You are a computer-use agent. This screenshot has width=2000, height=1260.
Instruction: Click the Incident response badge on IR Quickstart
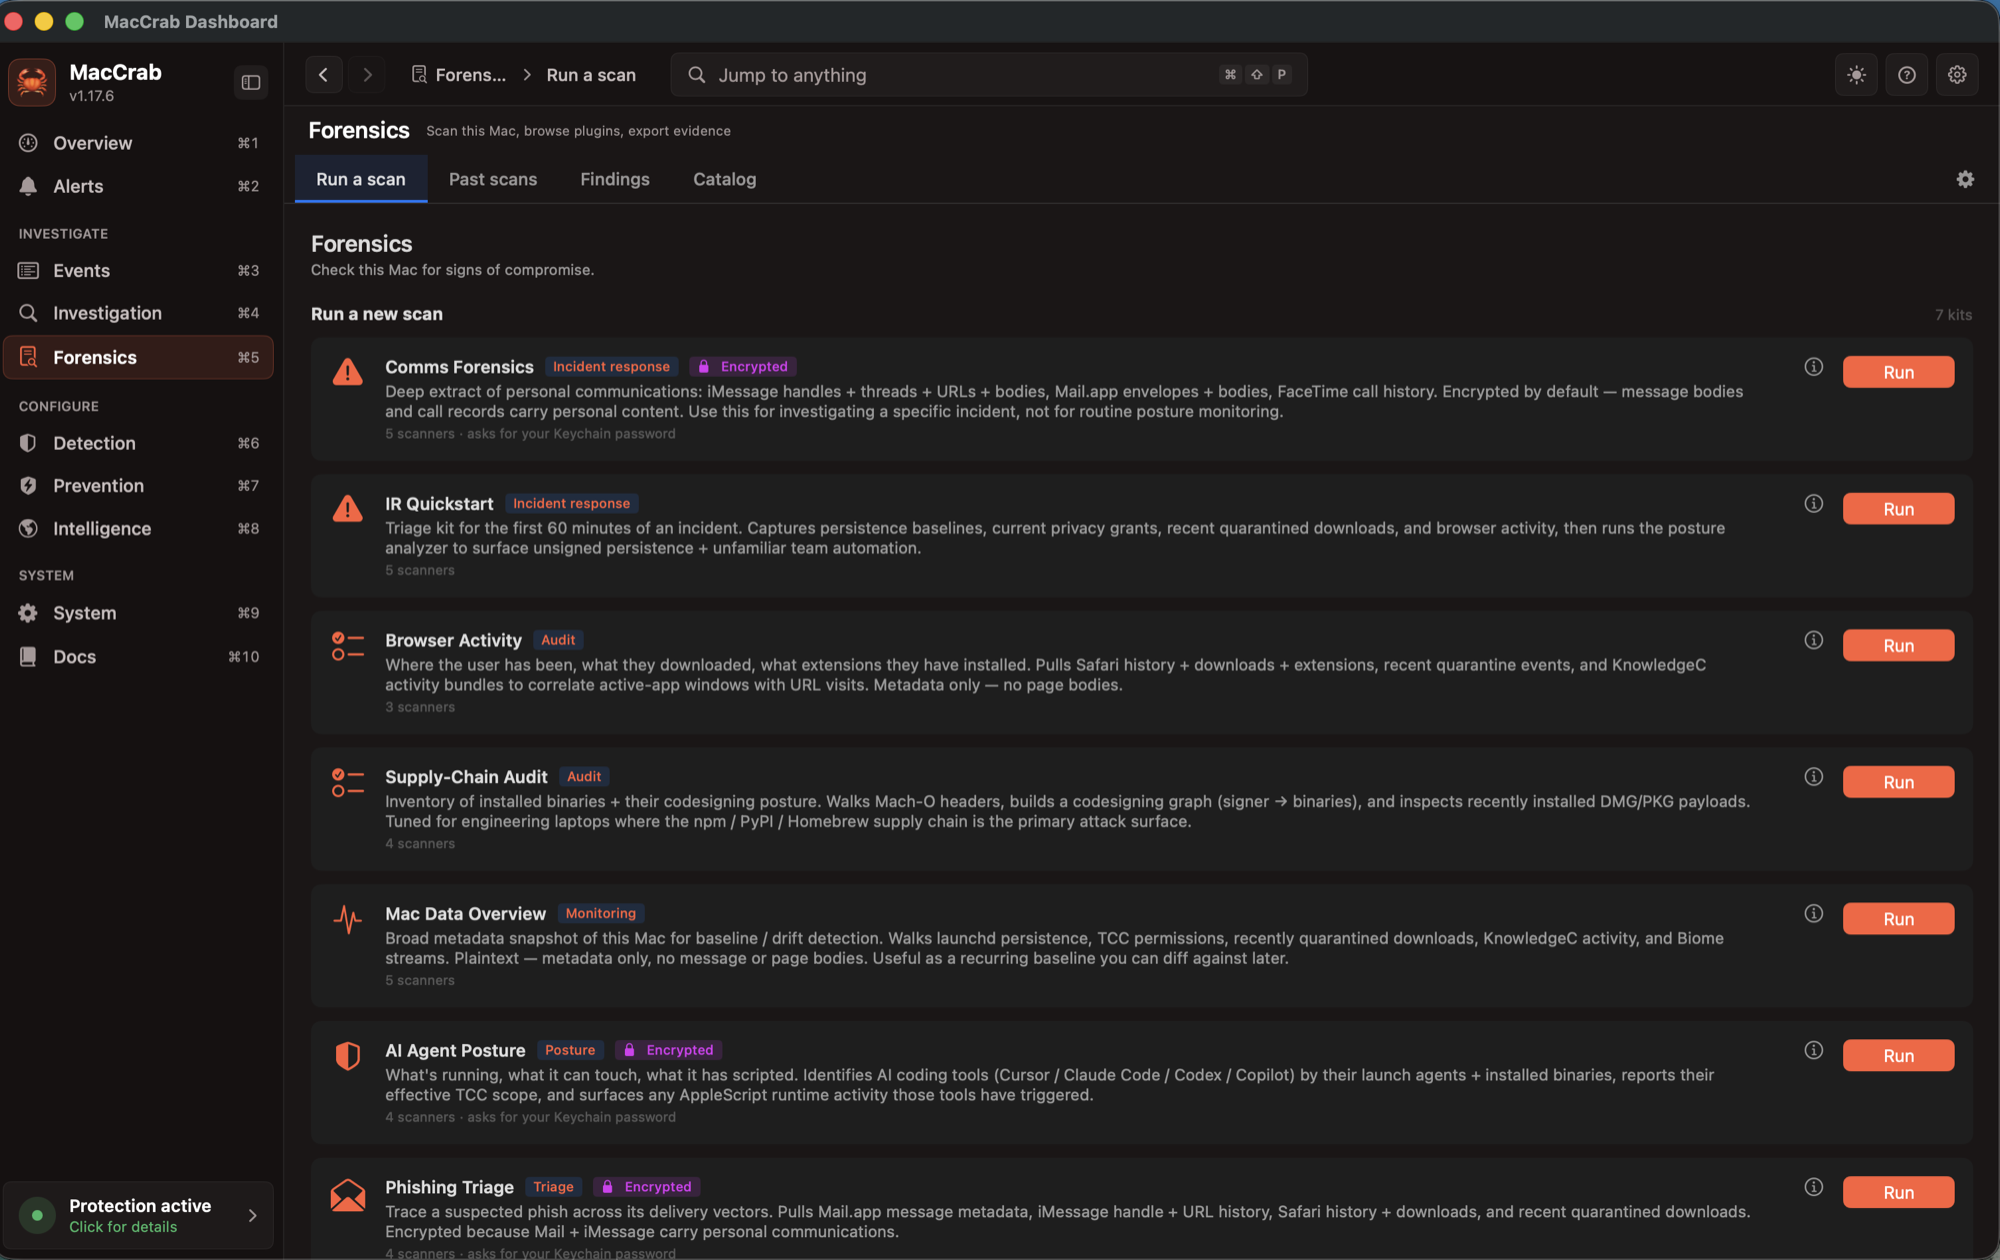point(571,504)
